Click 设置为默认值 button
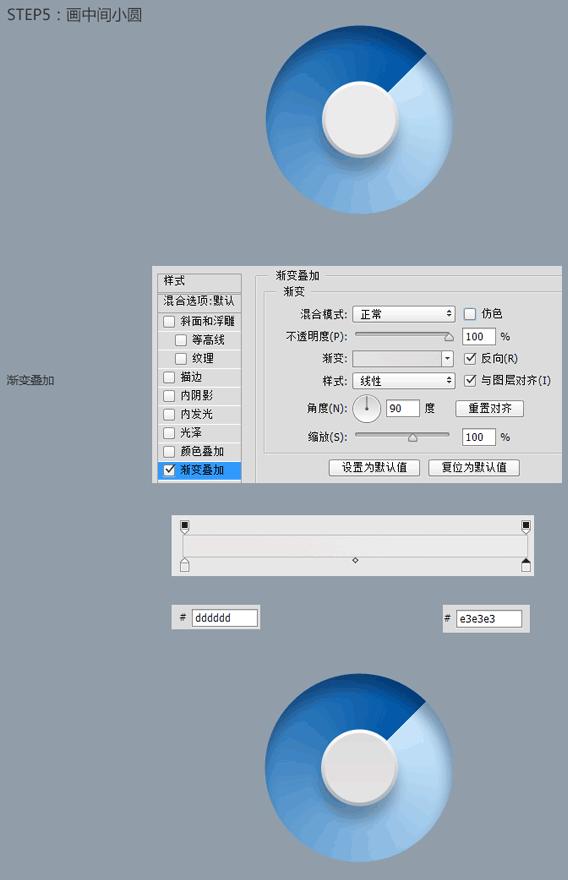Viewport: 568px width, 880px height. point(374,468)
